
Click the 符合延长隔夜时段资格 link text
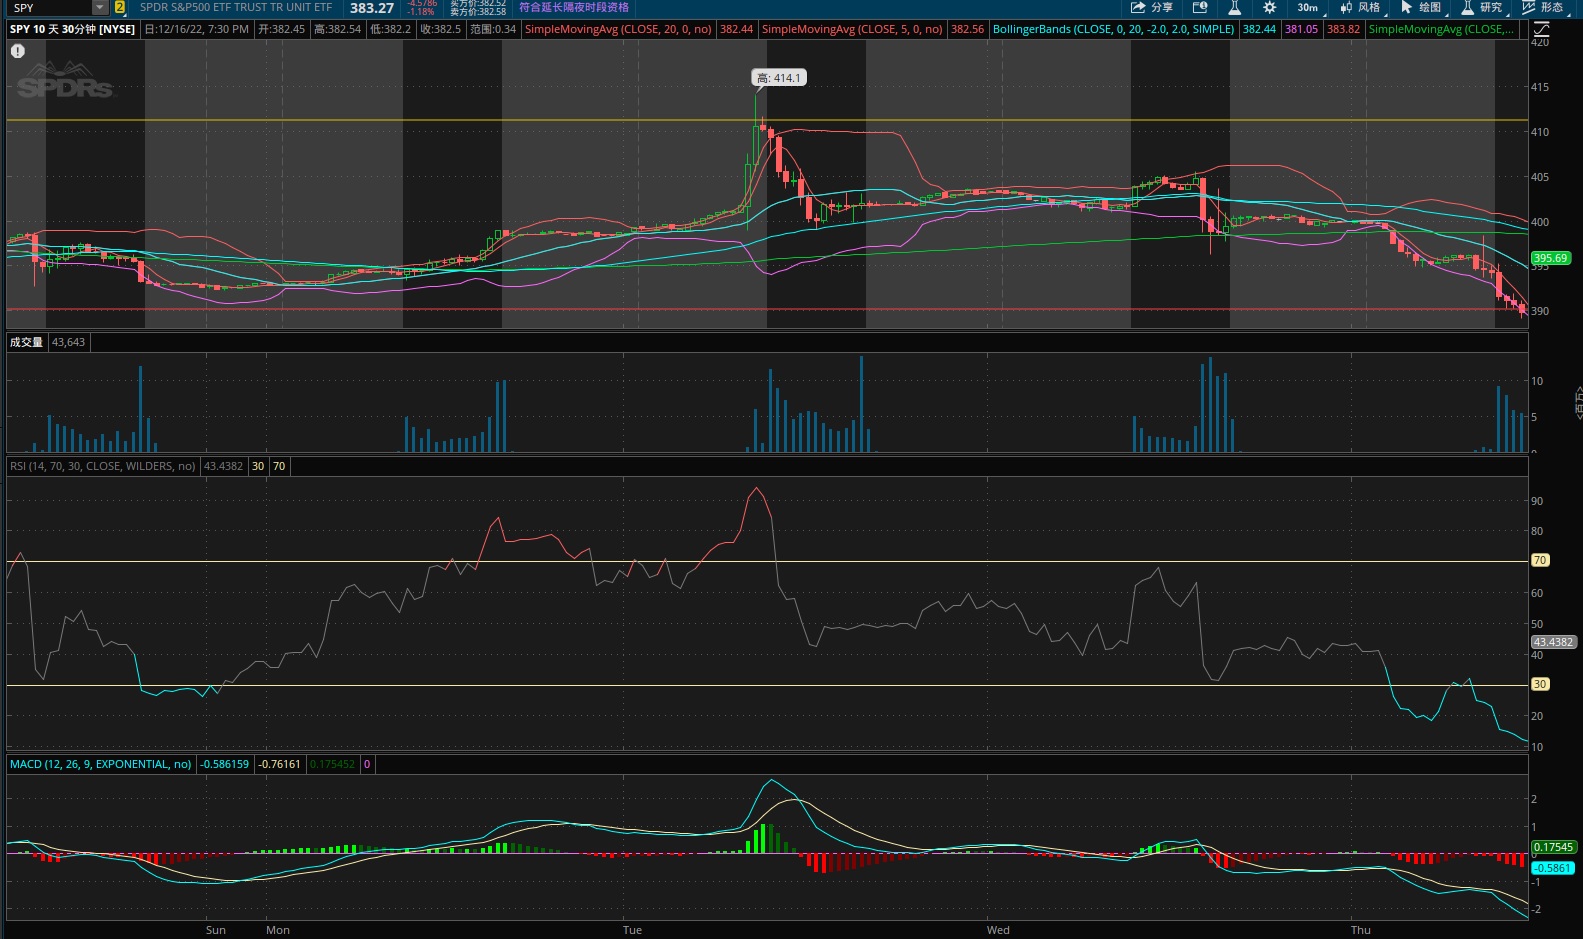point(574,7)
